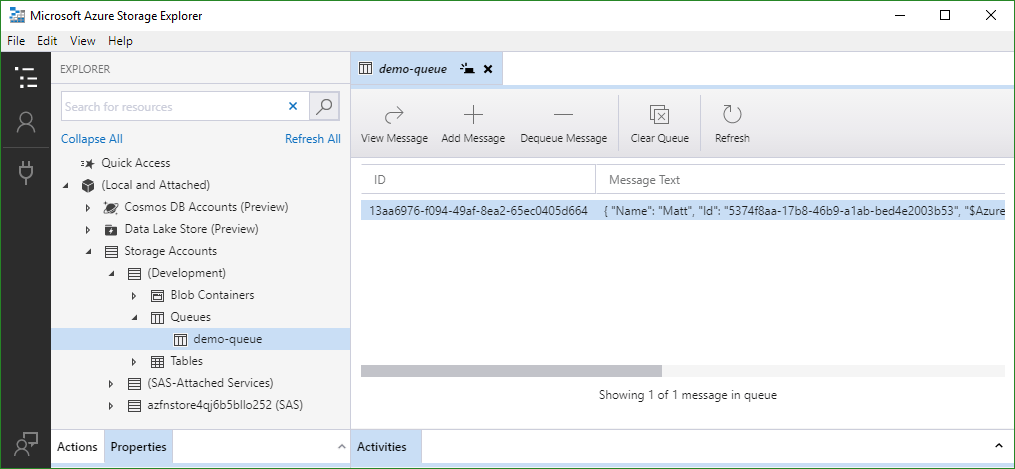Click the Data Lake Store folder icon
The width and height of the screenshot is (1015, 469).
tap(111, 230)
